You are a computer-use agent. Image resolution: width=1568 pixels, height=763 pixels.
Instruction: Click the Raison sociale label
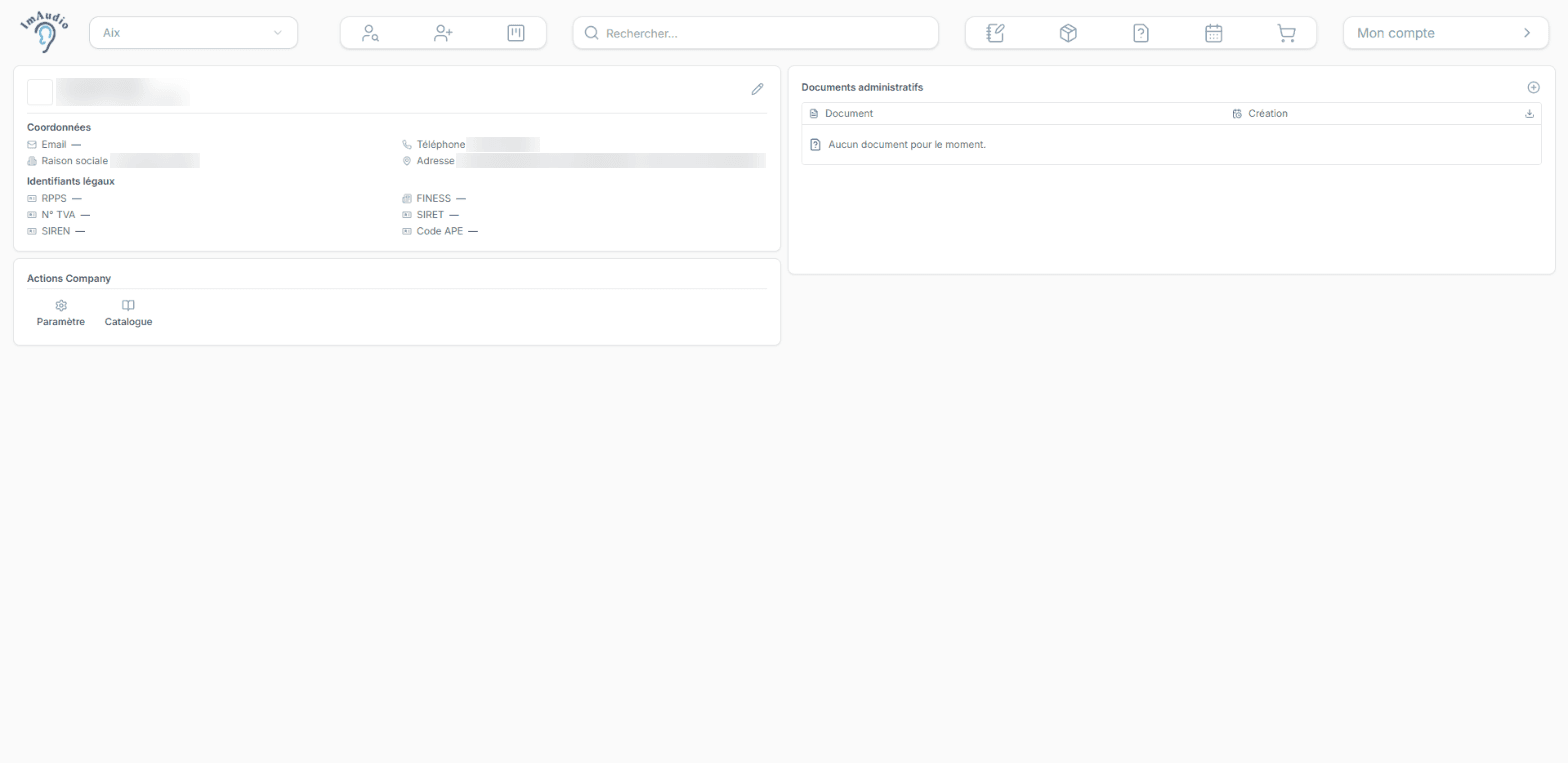pos(75,161)
